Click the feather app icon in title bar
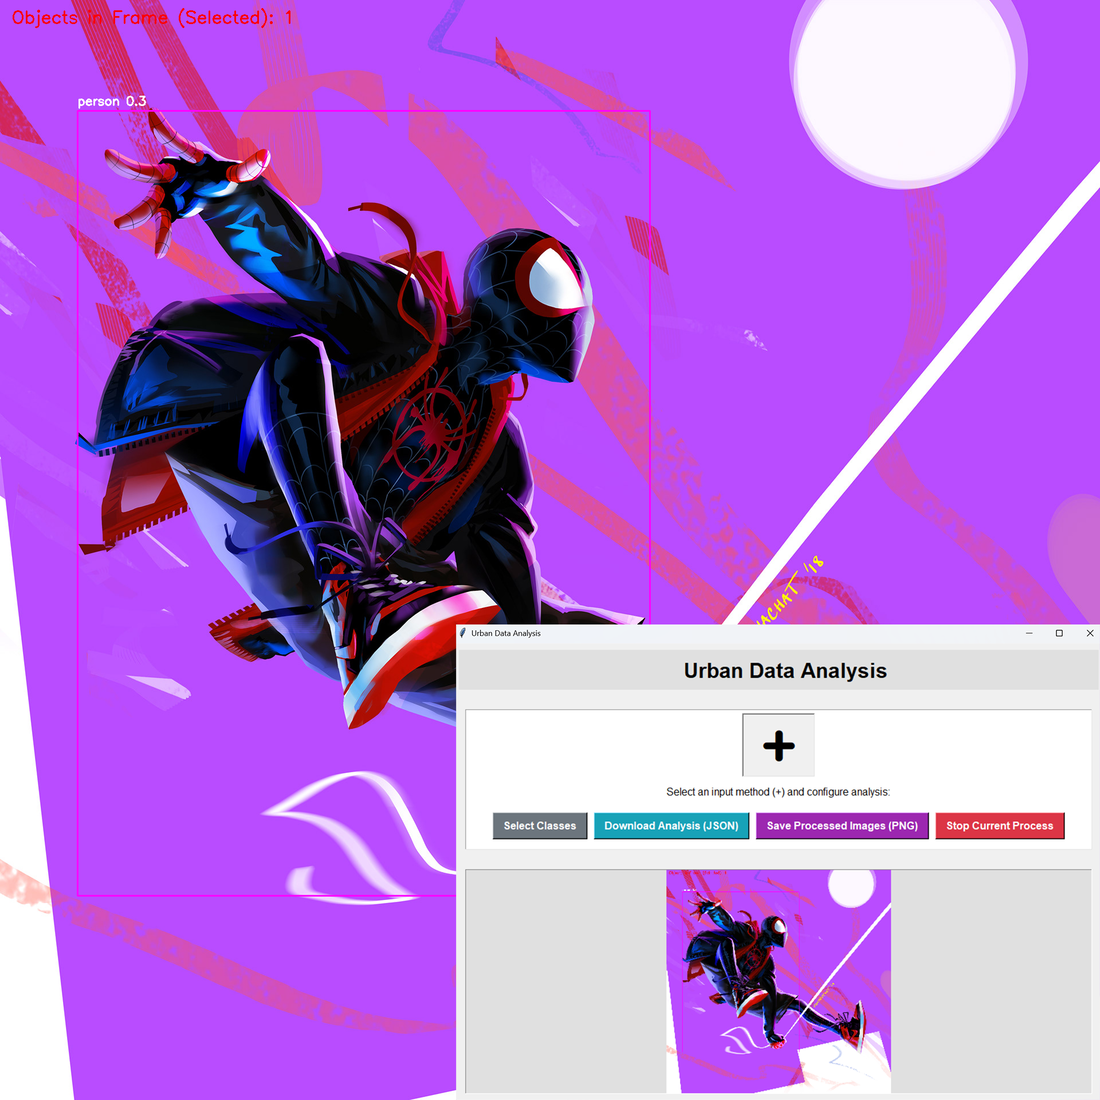 [463, 633]
